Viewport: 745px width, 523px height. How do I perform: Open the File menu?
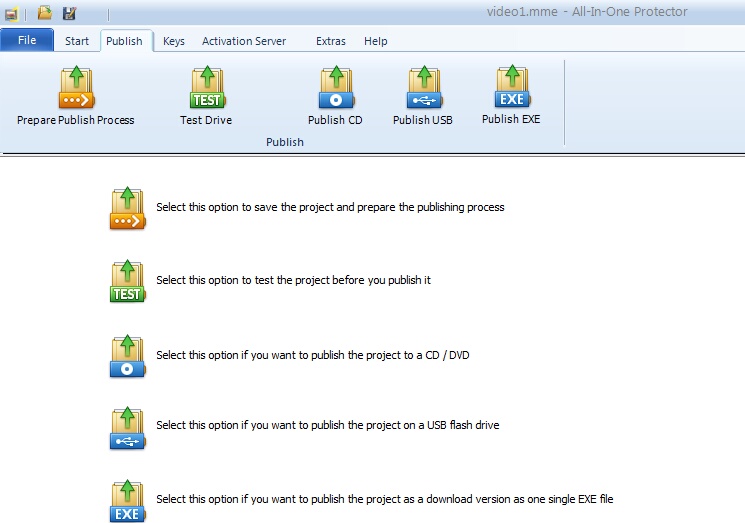tap(27, 40)
